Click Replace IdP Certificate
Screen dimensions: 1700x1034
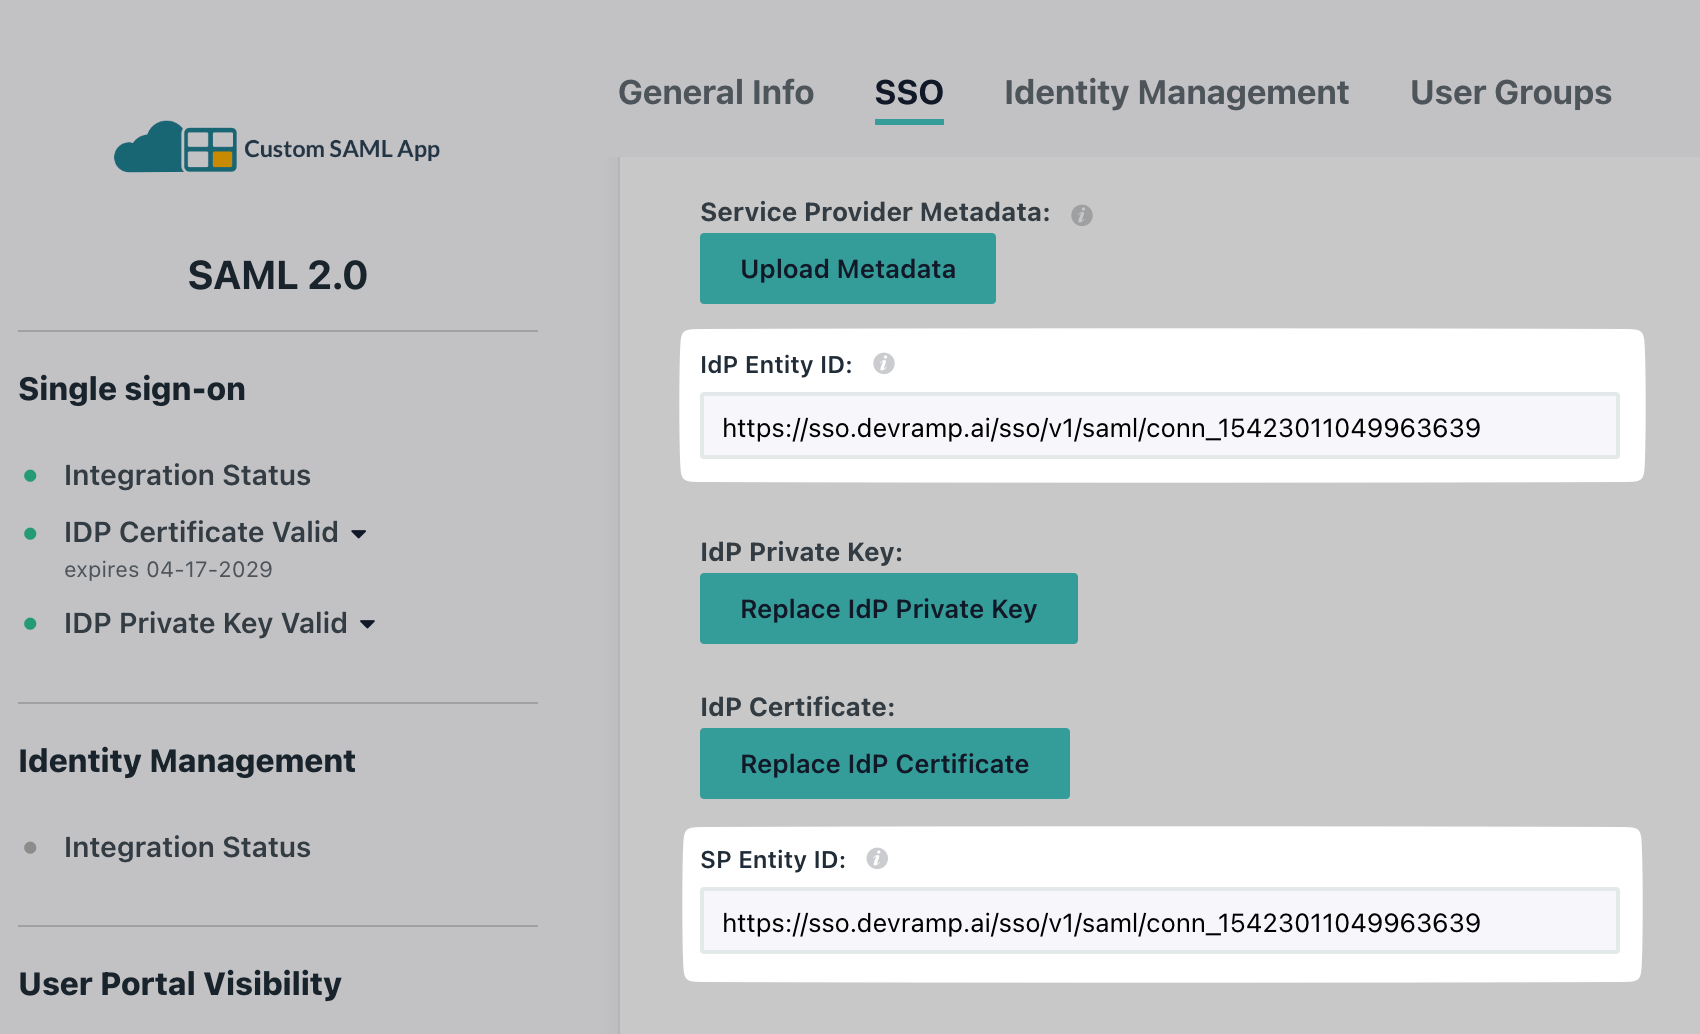[884, 763]
